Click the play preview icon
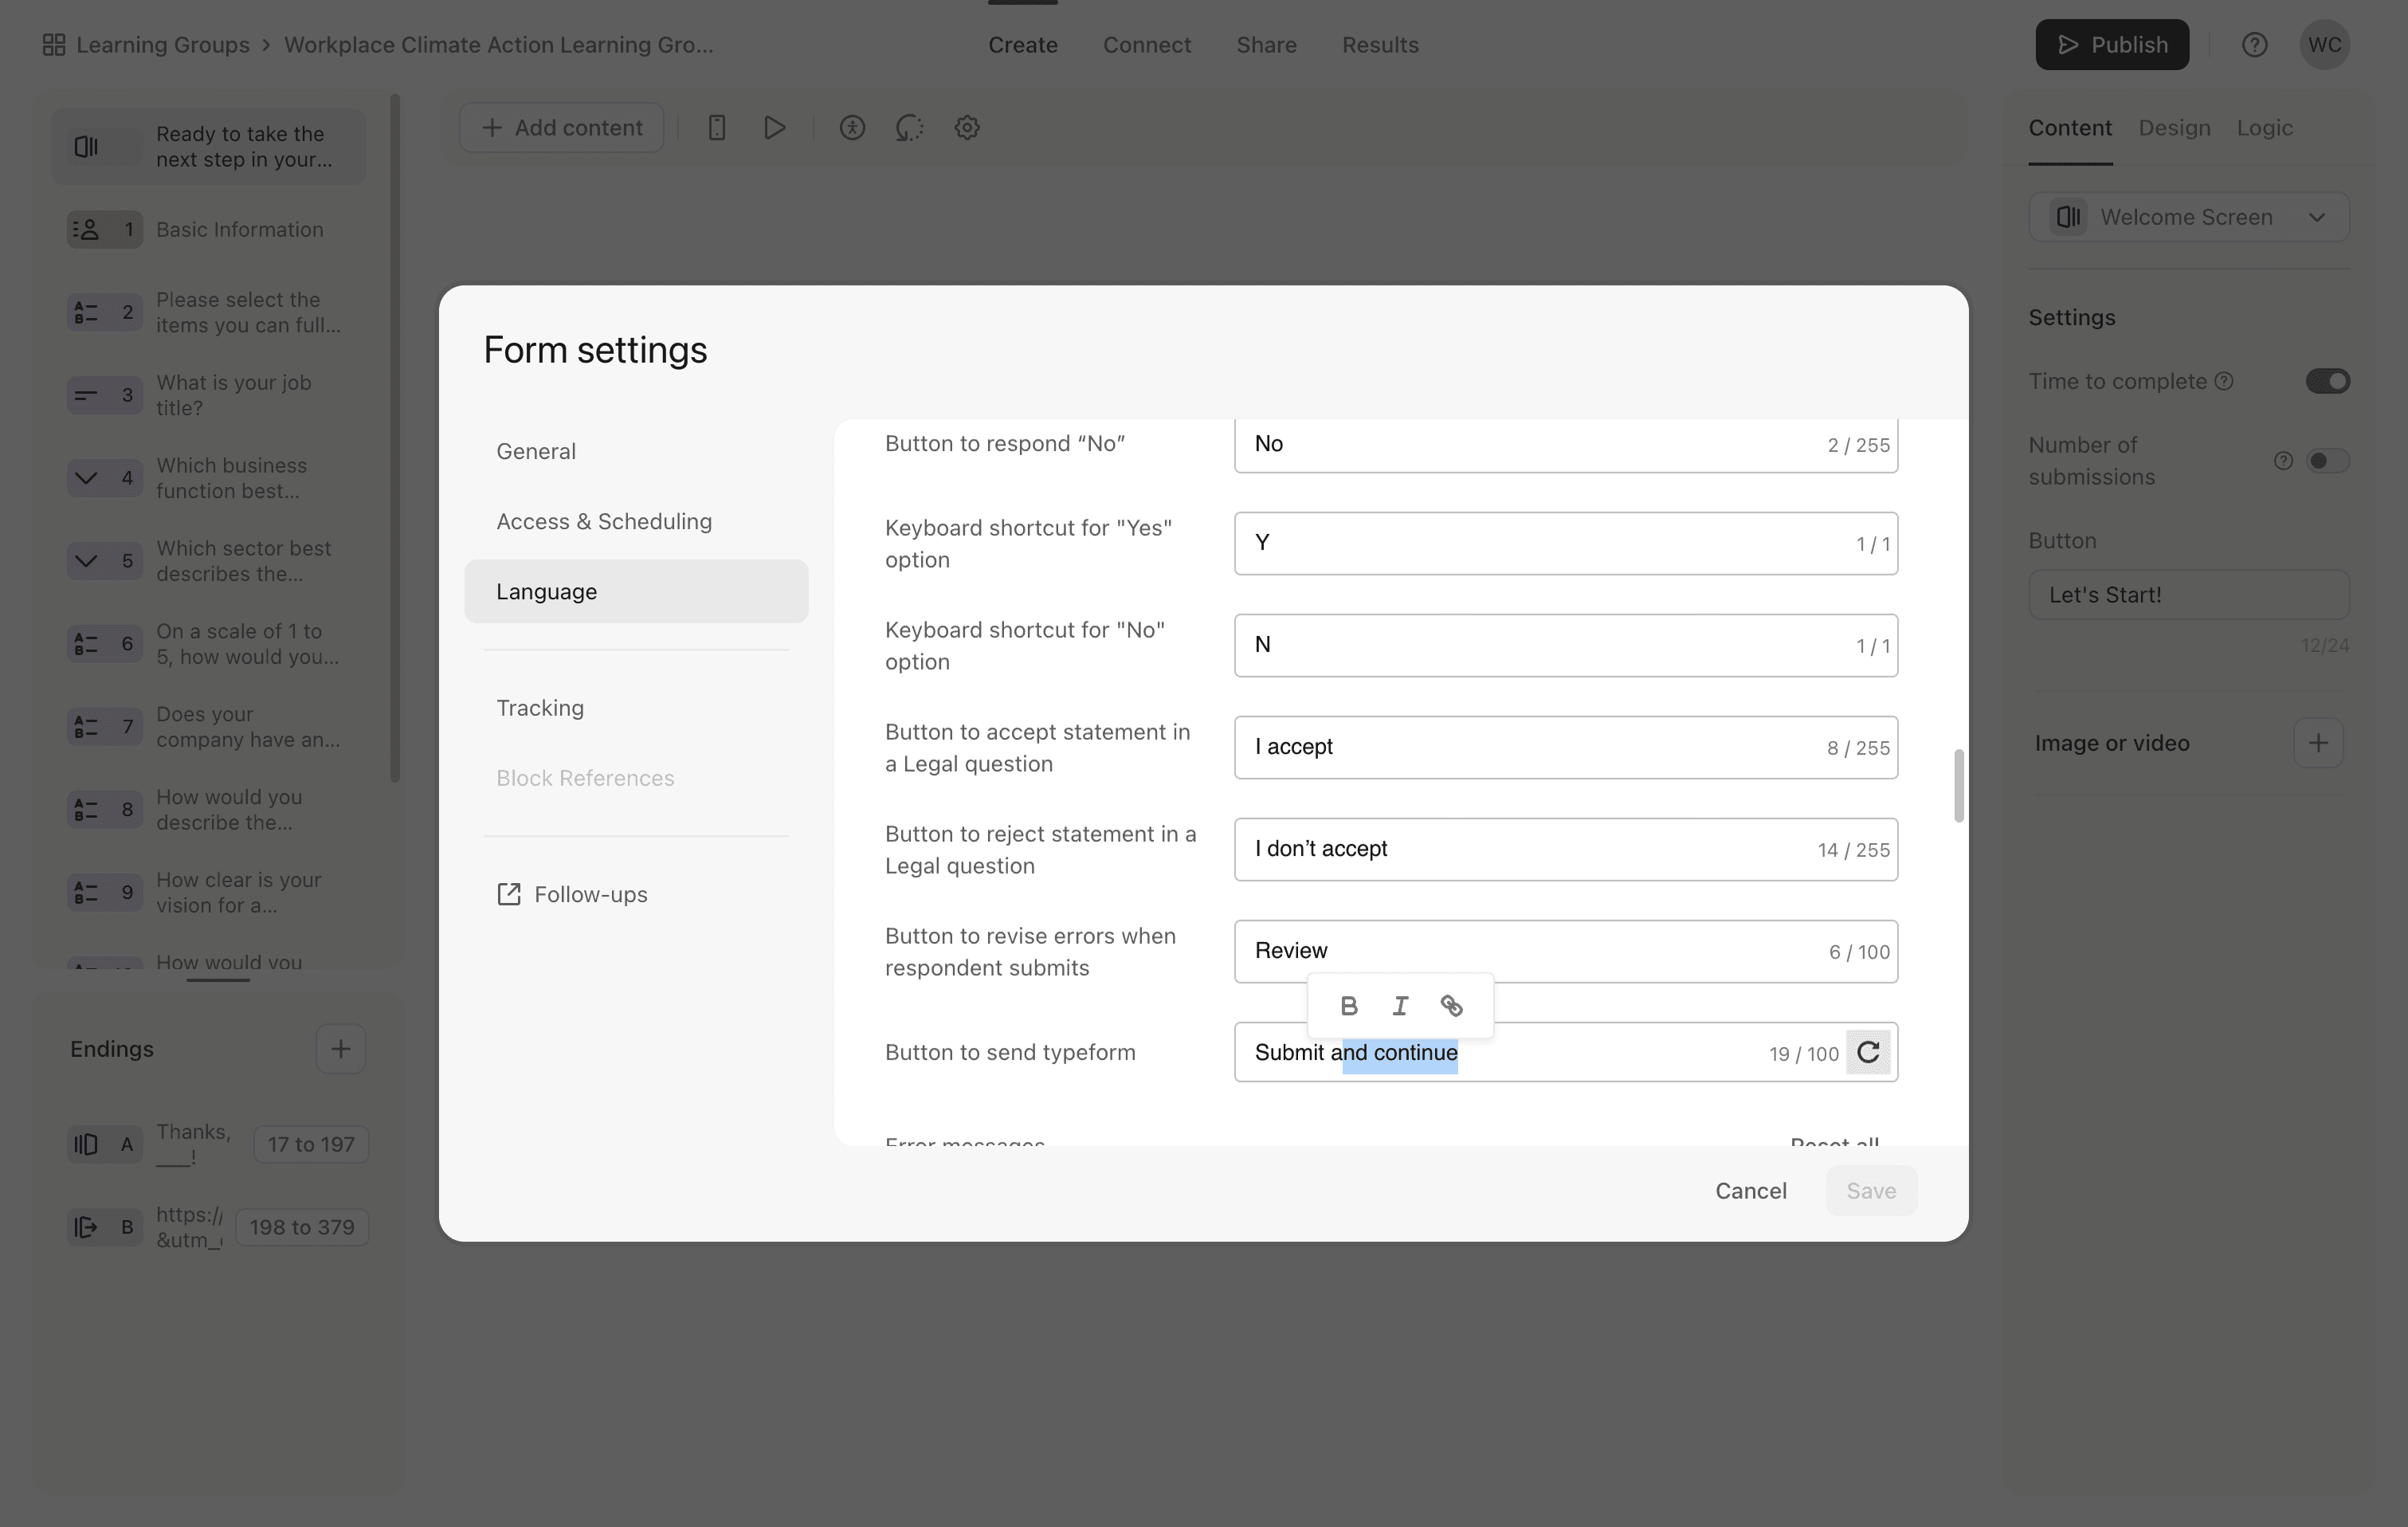This screenshot has width=2408, height=1527. tap(774, 127)
